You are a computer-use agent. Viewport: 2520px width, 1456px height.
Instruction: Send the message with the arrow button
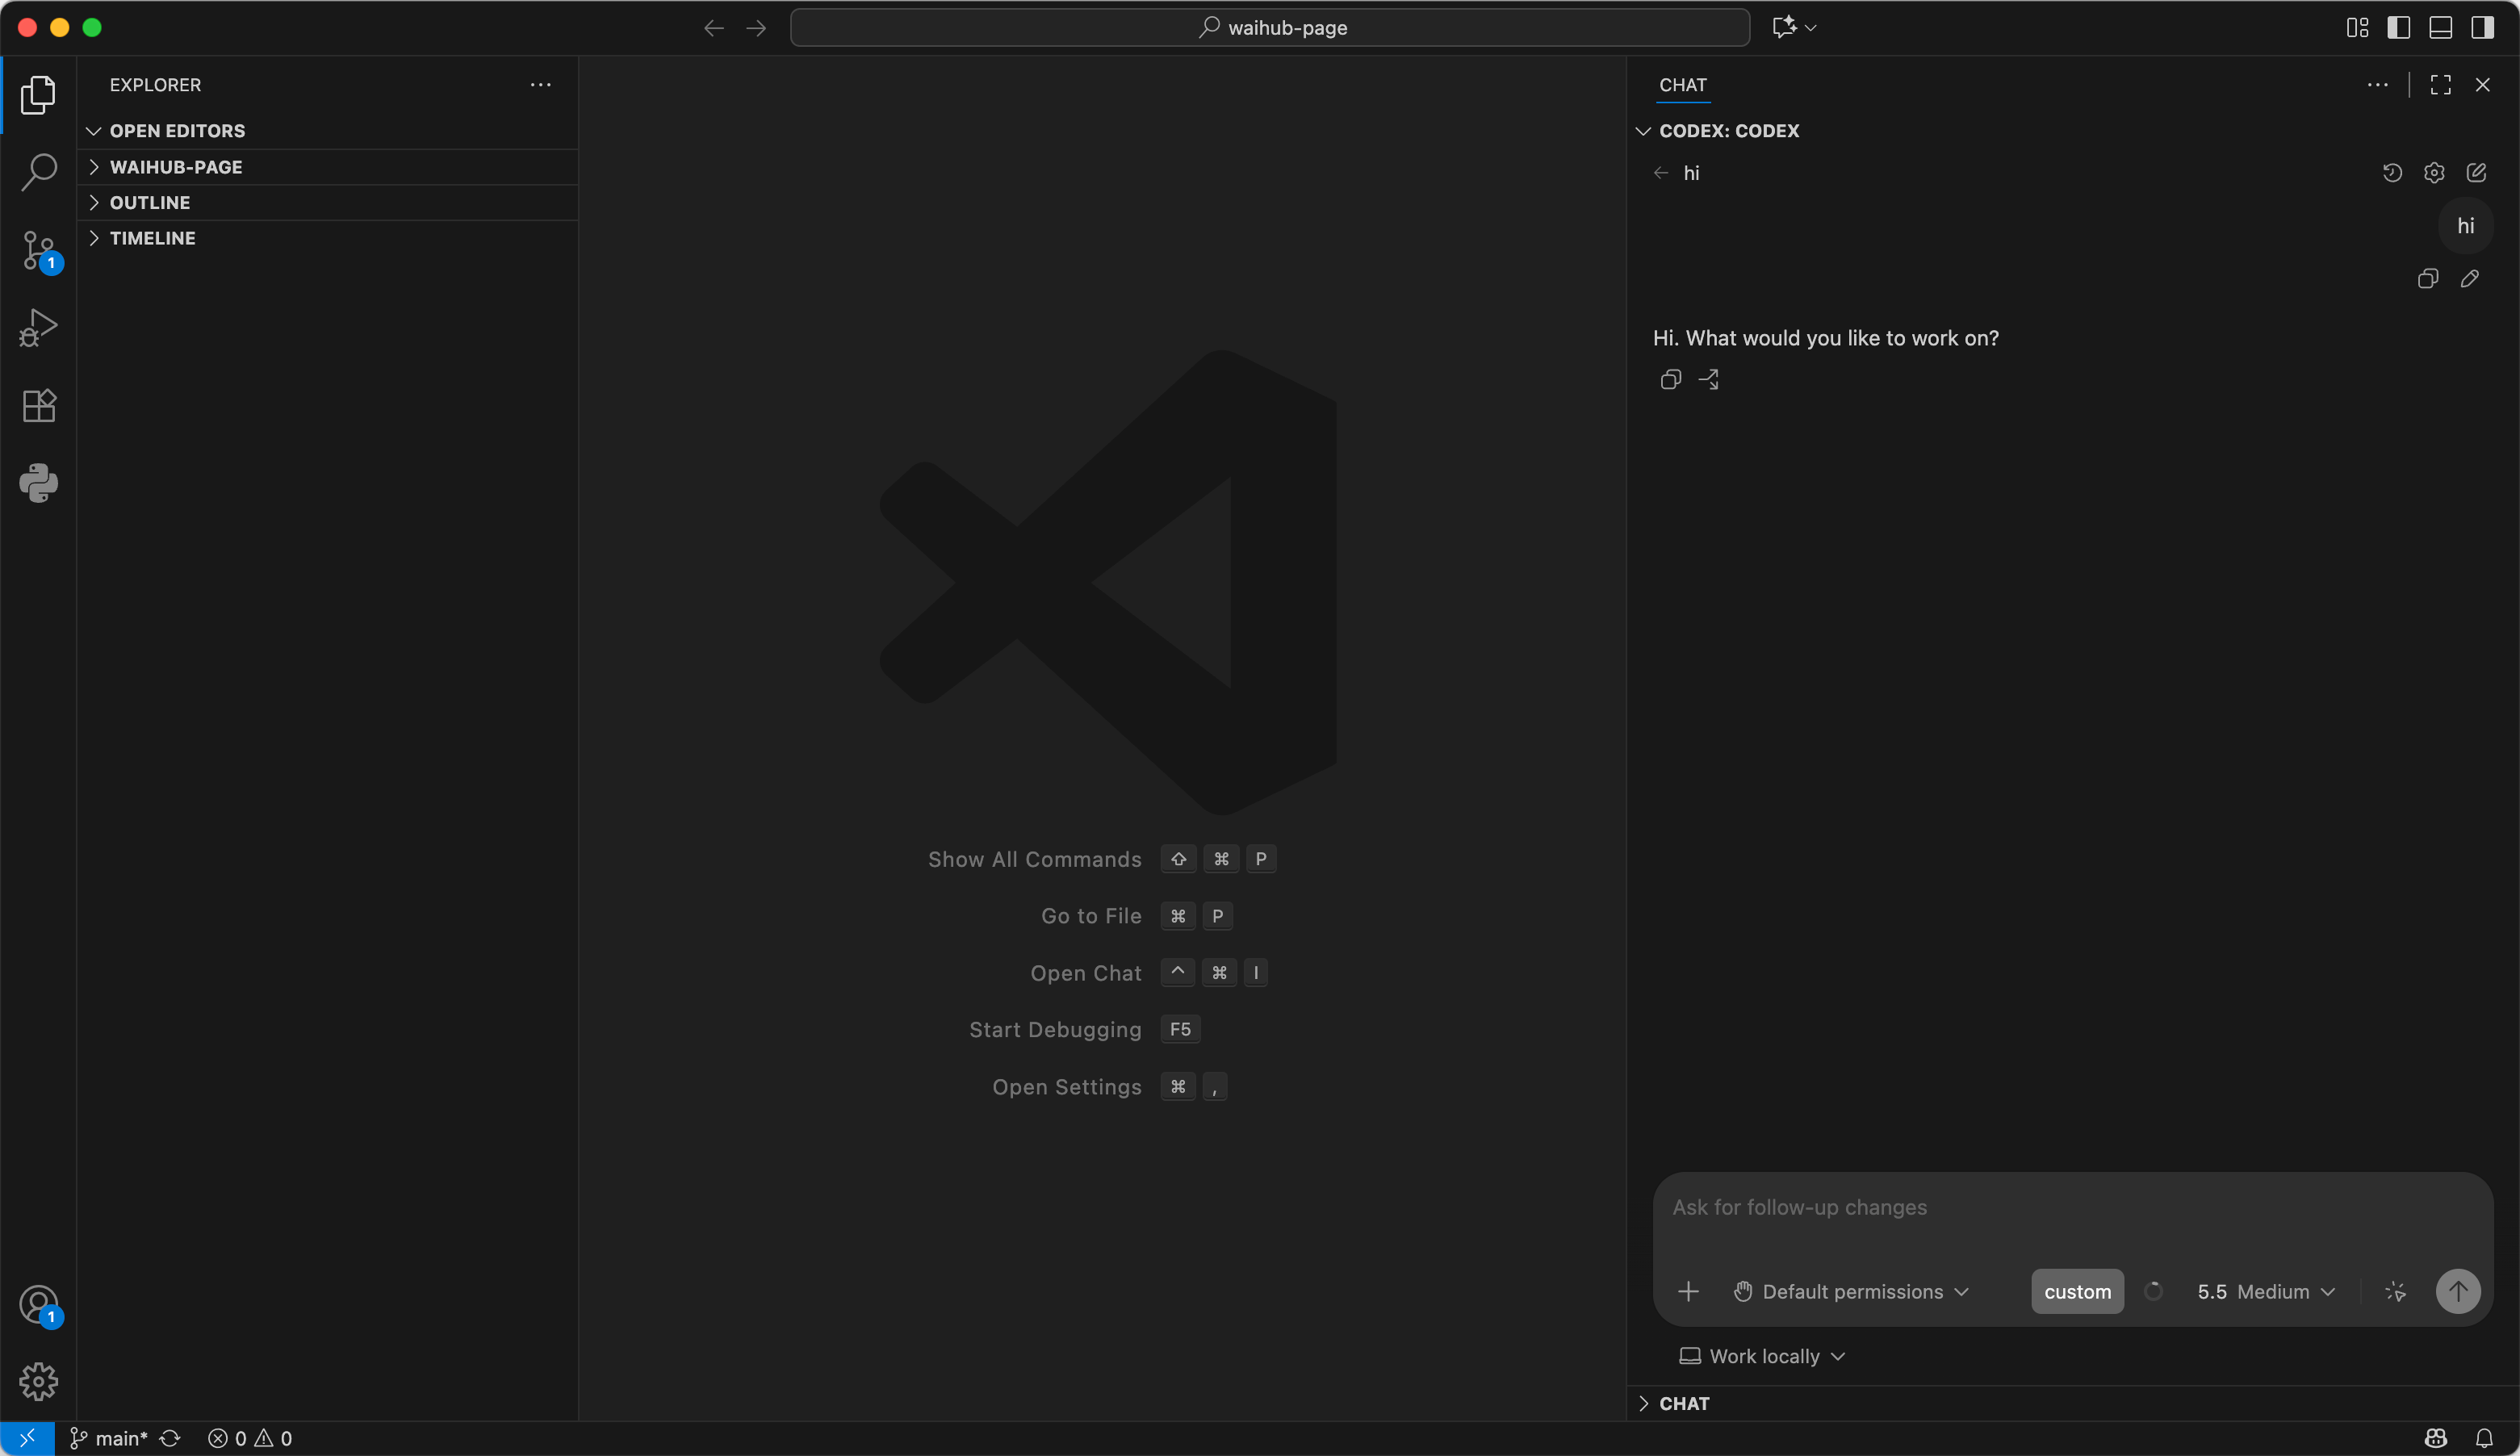(x=2458, y=1291)
